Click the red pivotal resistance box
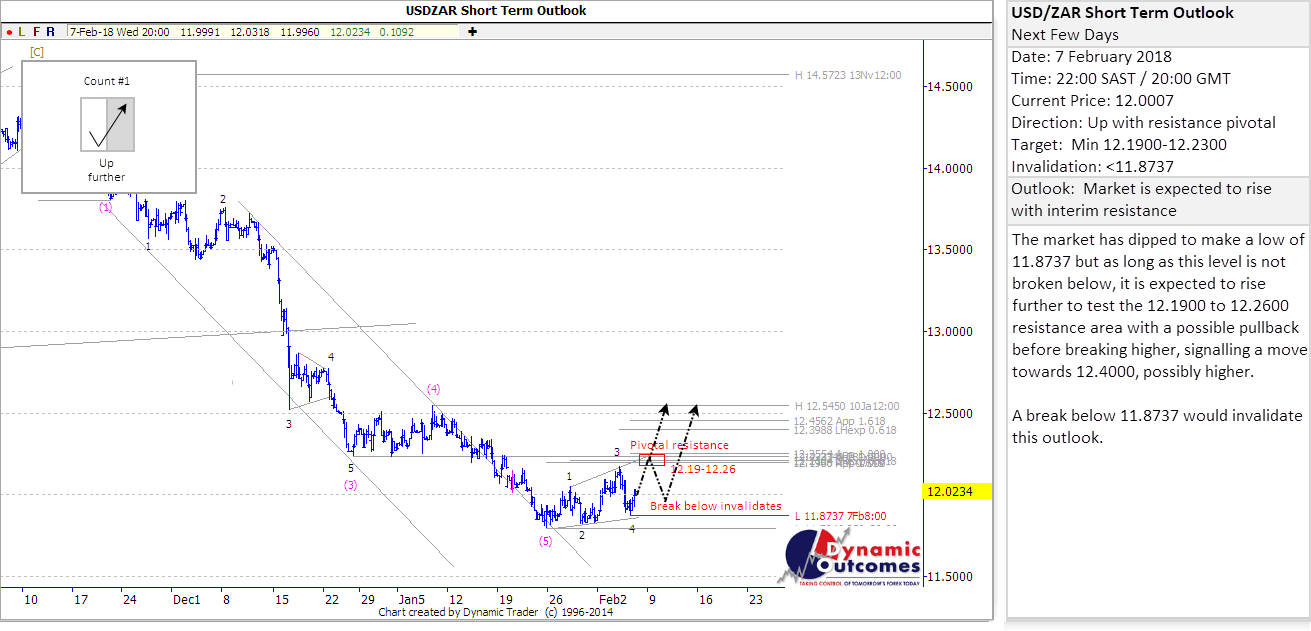Viewport: 1311px width, 631px height. [652, 459]
